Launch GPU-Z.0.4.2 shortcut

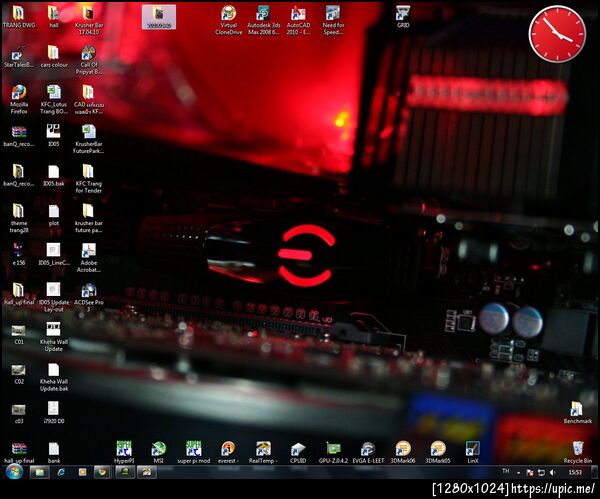(x=333, y=452)
